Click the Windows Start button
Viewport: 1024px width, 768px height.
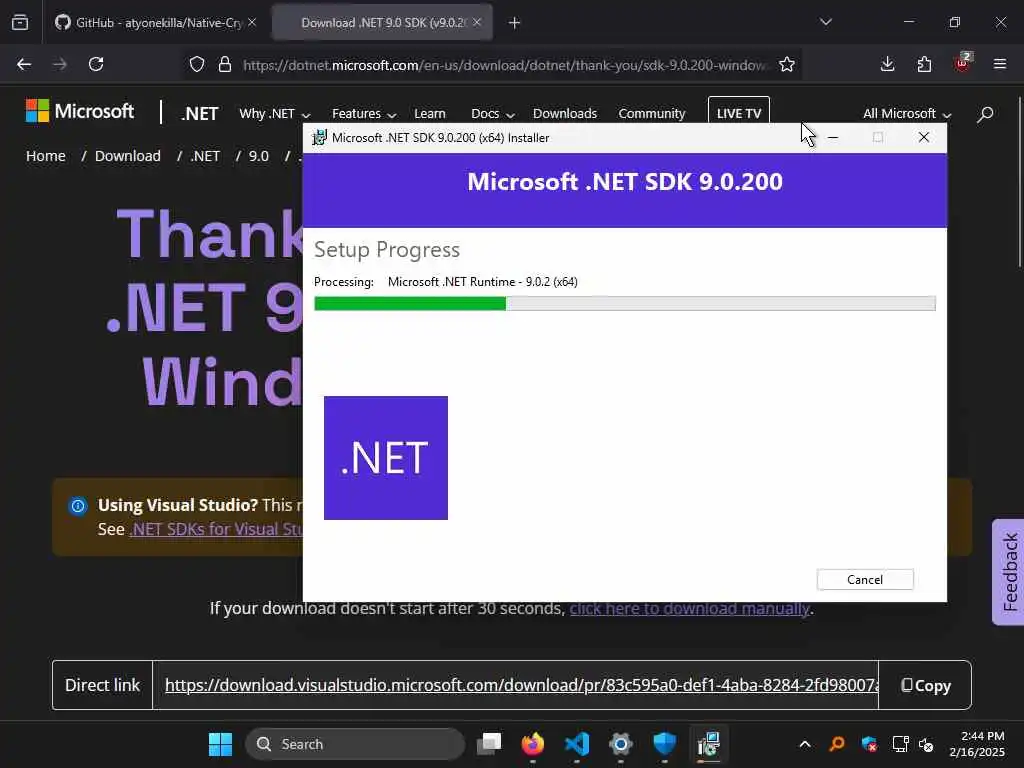point(220,744)
